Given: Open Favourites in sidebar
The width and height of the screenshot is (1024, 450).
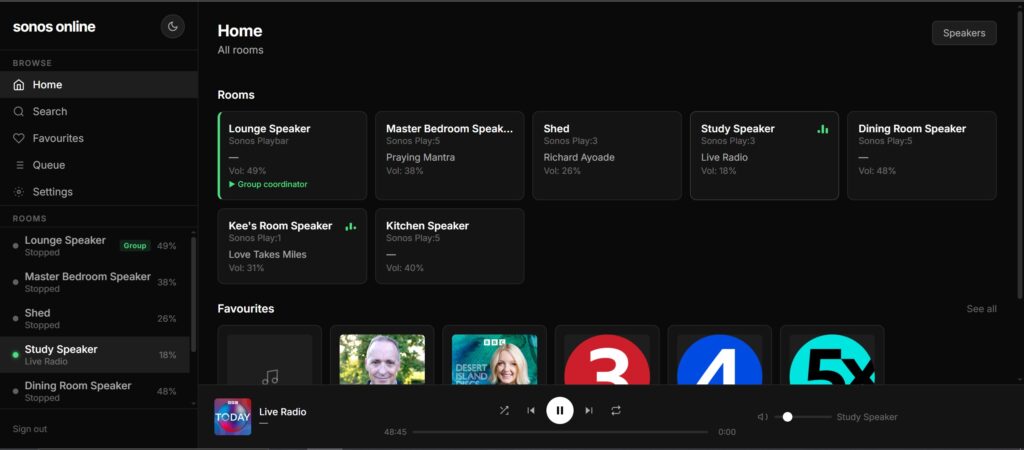Looking at the screenshot, I should pyautogui.click(x=99, y=138).
